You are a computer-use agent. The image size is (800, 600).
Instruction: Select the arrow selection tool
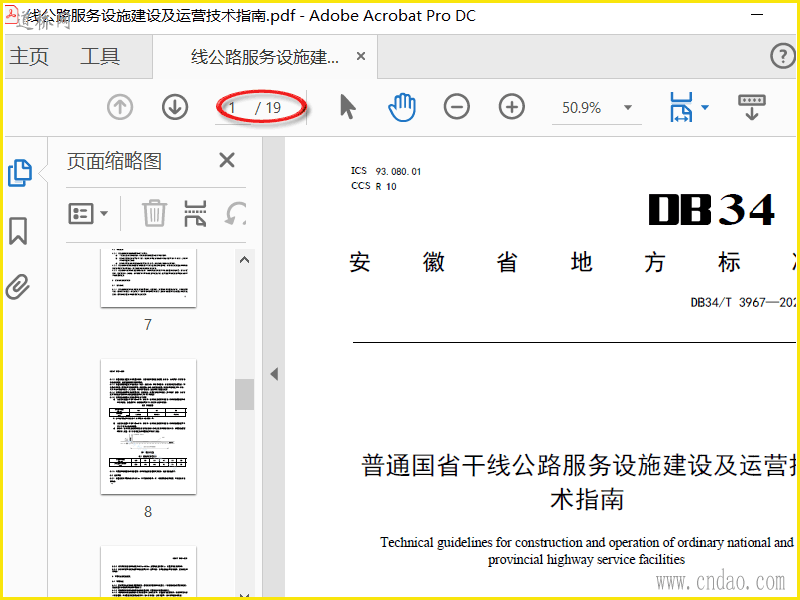pos(347,107)
